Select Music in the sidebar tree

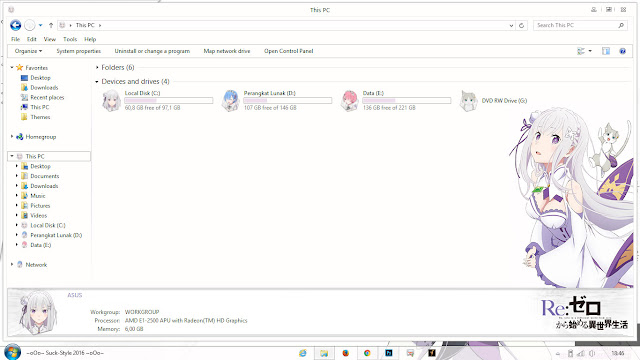38,196
